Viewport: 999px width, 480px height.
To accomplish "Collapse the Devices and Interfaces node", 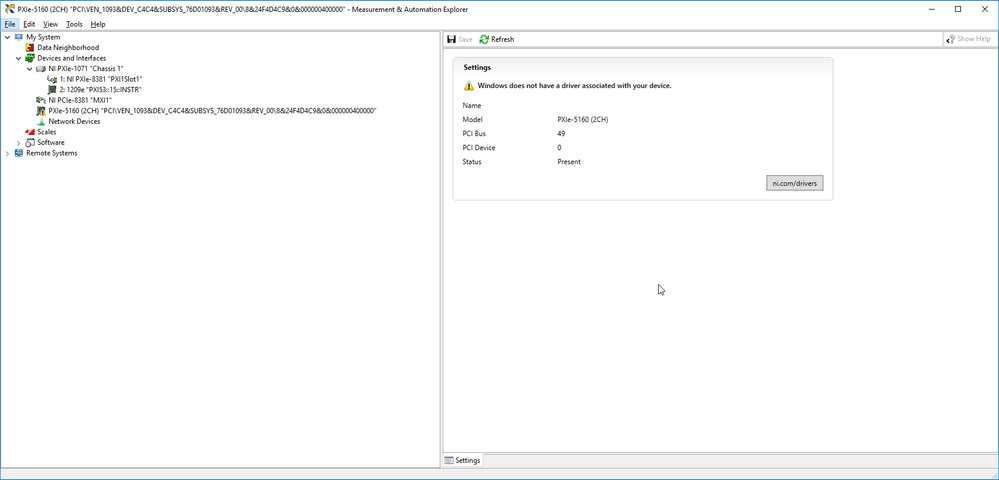I will pyautogui.click(x=18, y=58).
